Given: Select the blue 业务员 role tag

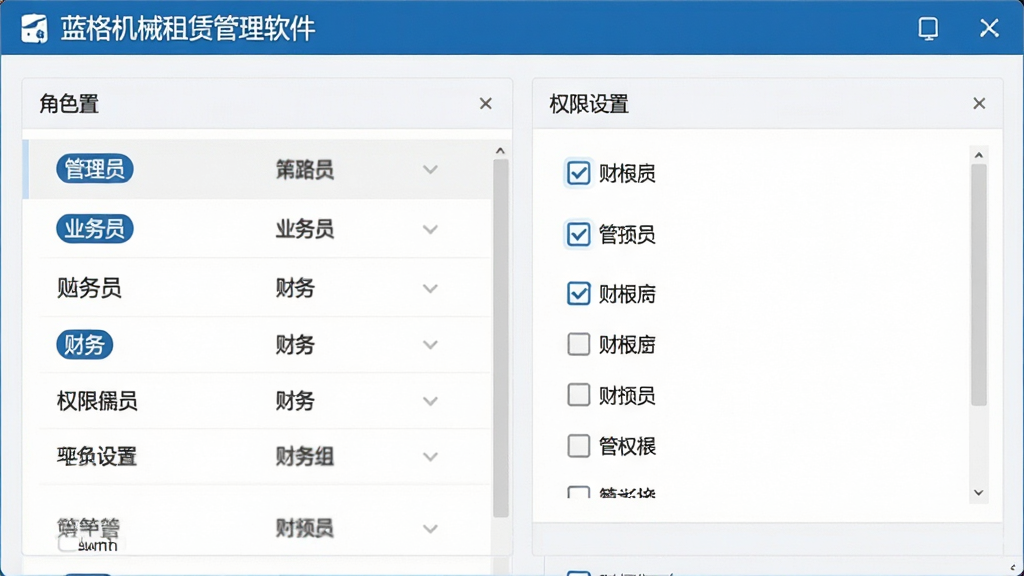Looking at the screenshot, I should click(95, 229).
